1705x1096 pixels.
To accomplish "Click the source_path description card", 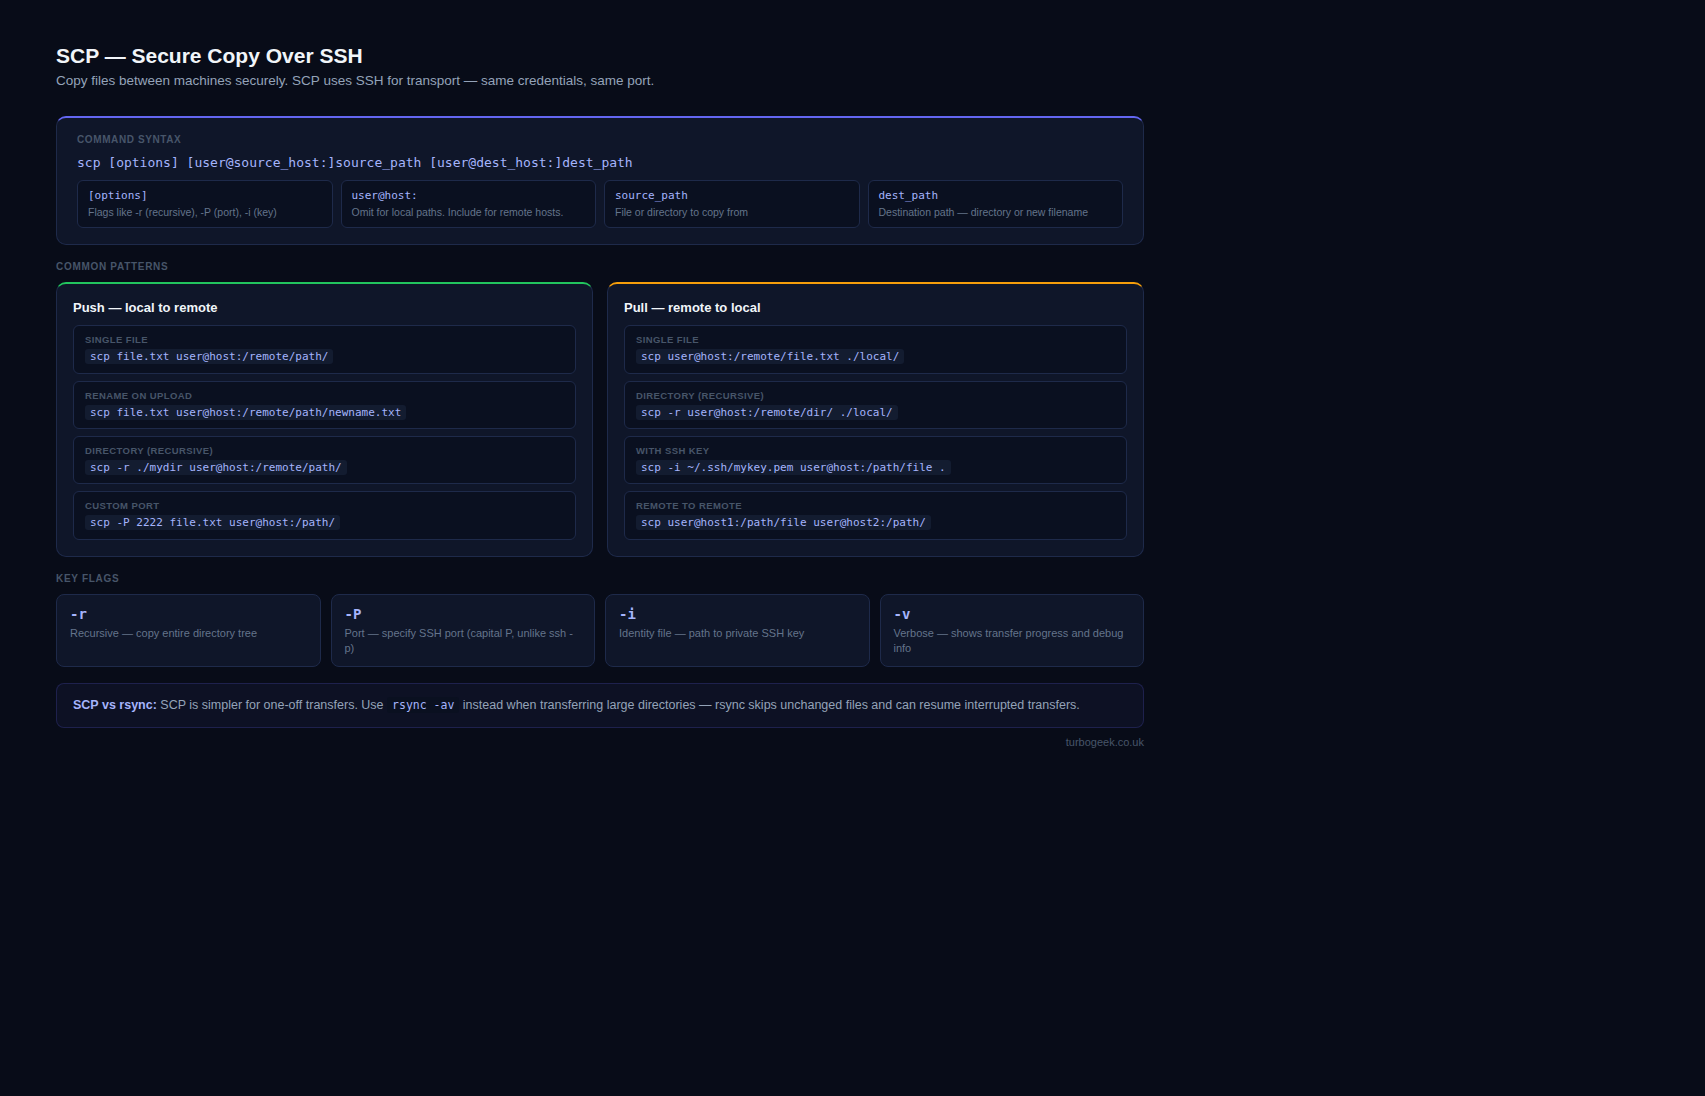I will click(x=731, y=204).
